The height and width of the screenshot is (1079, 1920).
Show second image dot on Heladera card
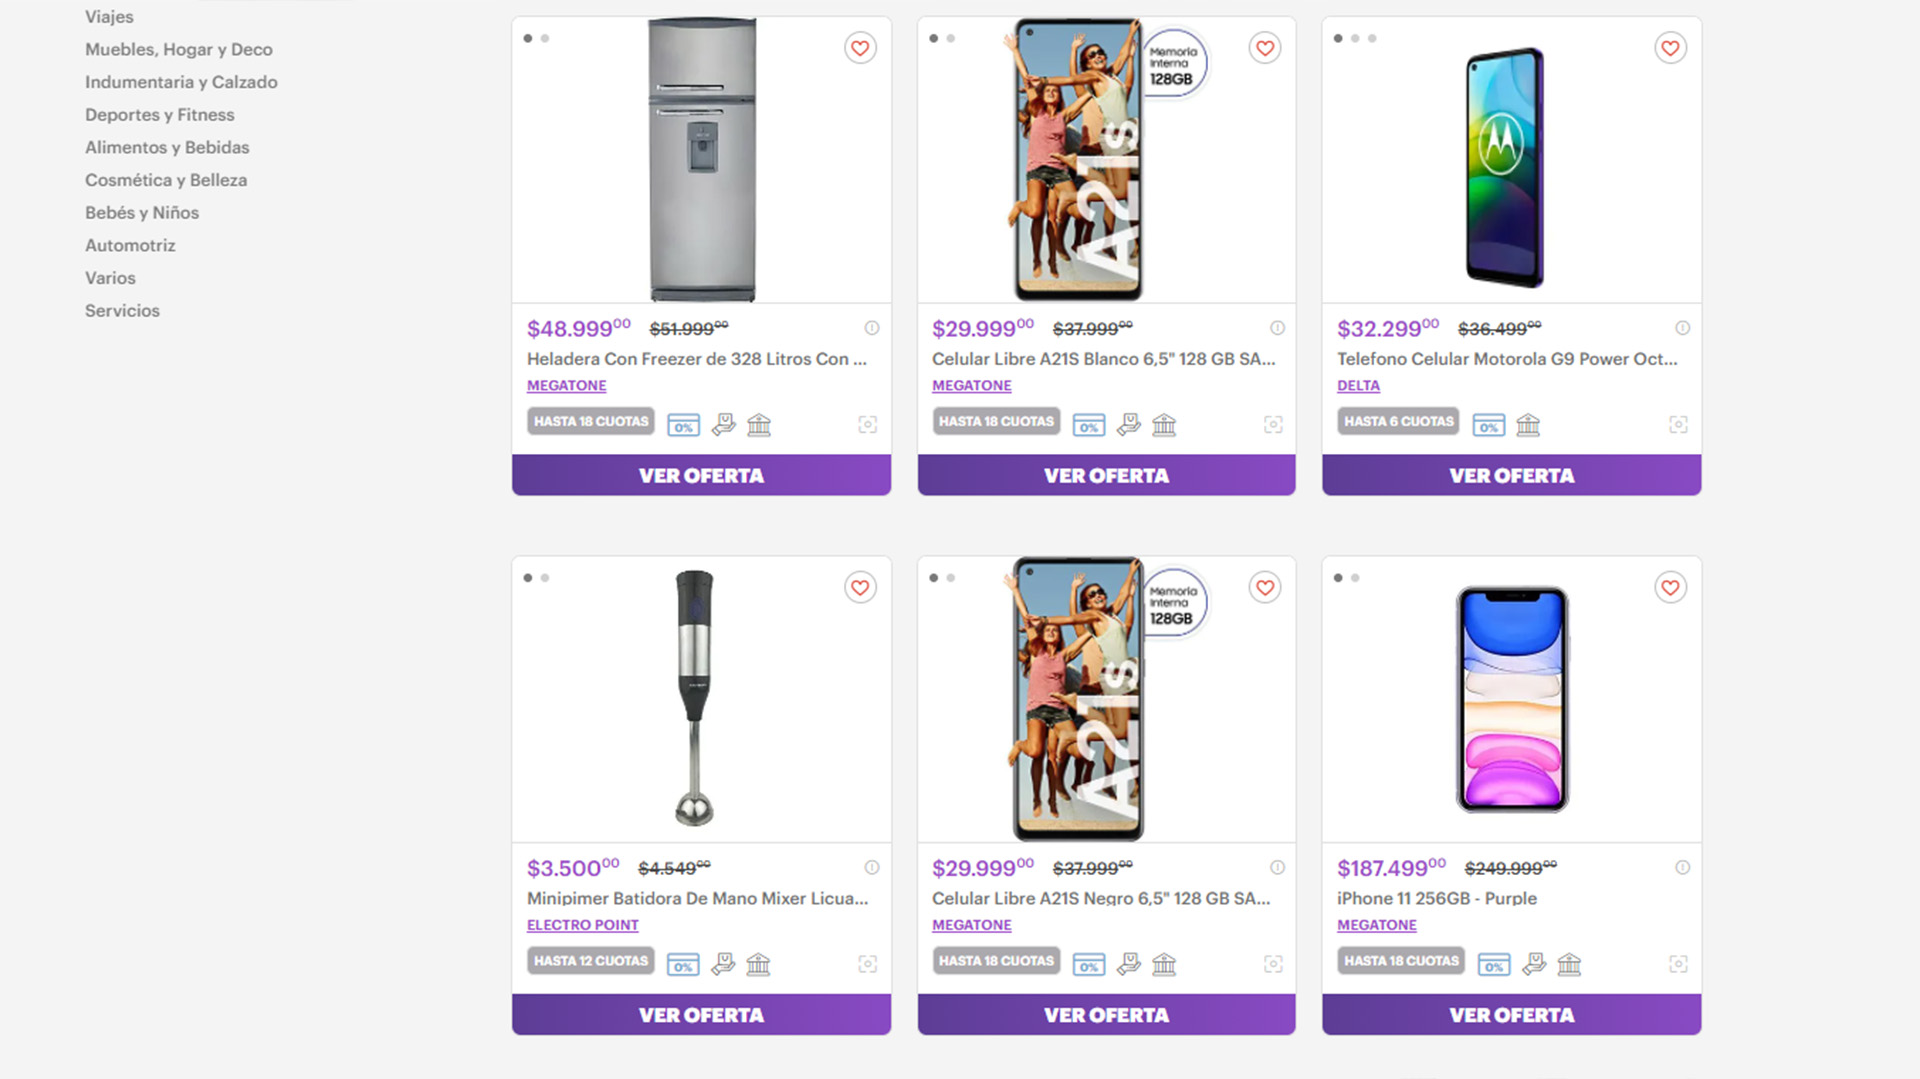click(545, 39)
